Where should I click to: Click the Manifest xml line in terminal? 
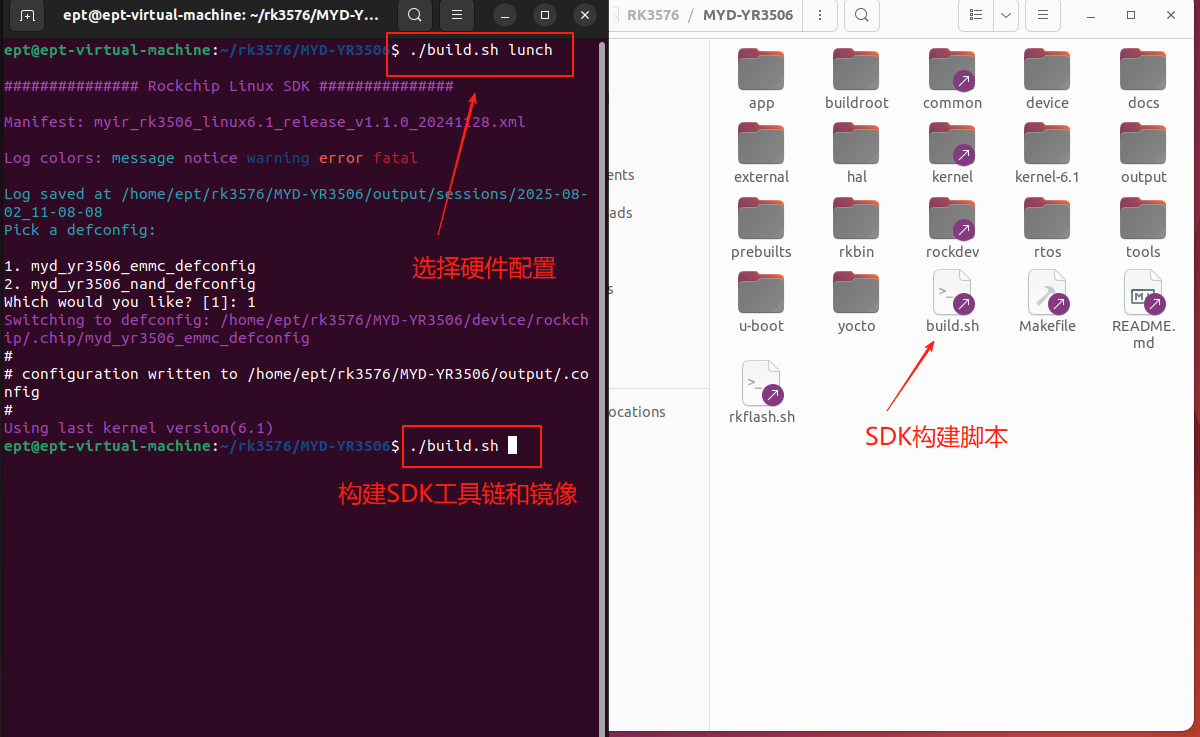click(x=265, y=122)
